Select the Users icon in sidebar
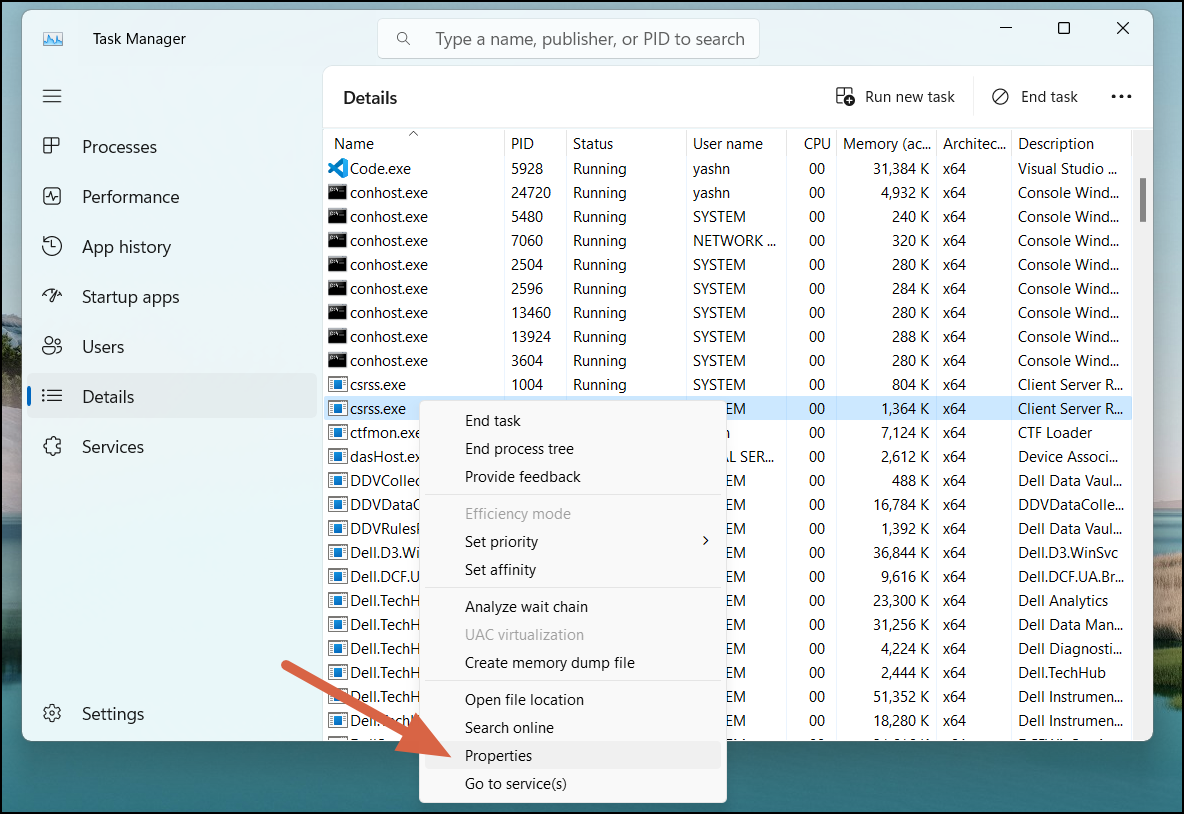Image resolution: width=1184 pixels, height=814 pixels. point(52,347)
